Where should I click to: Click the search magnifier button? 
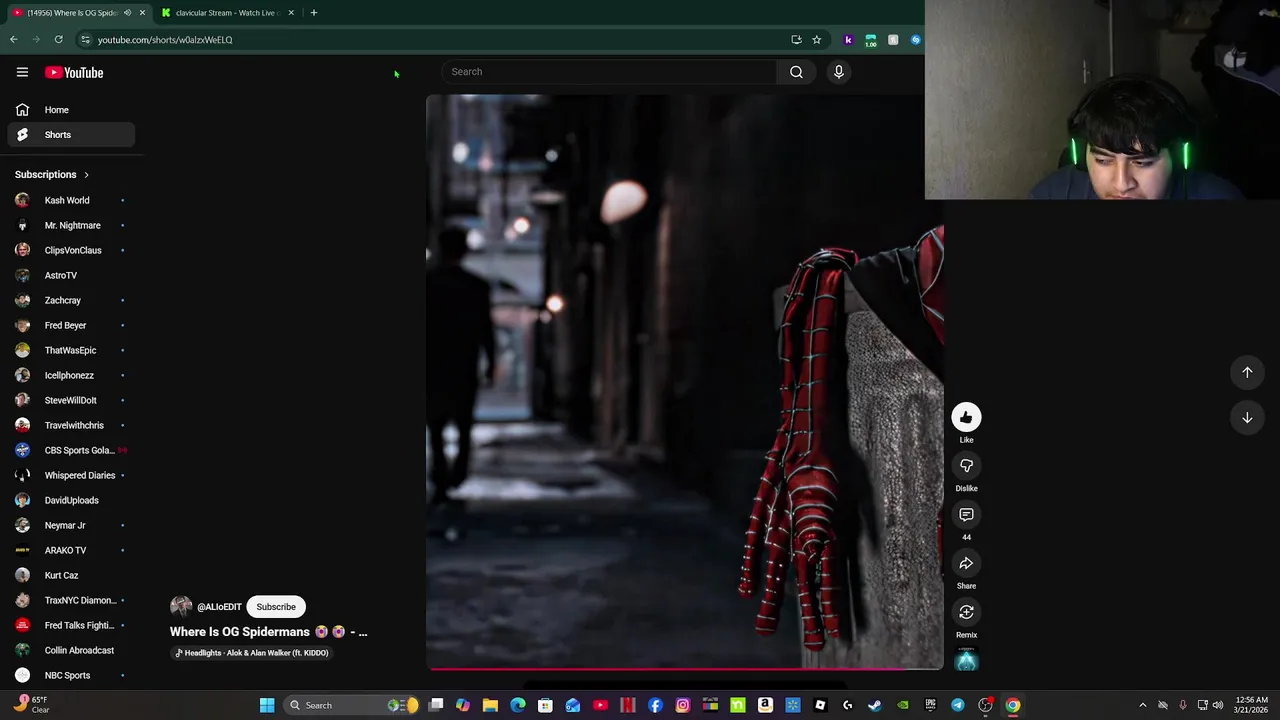[796, 72]
